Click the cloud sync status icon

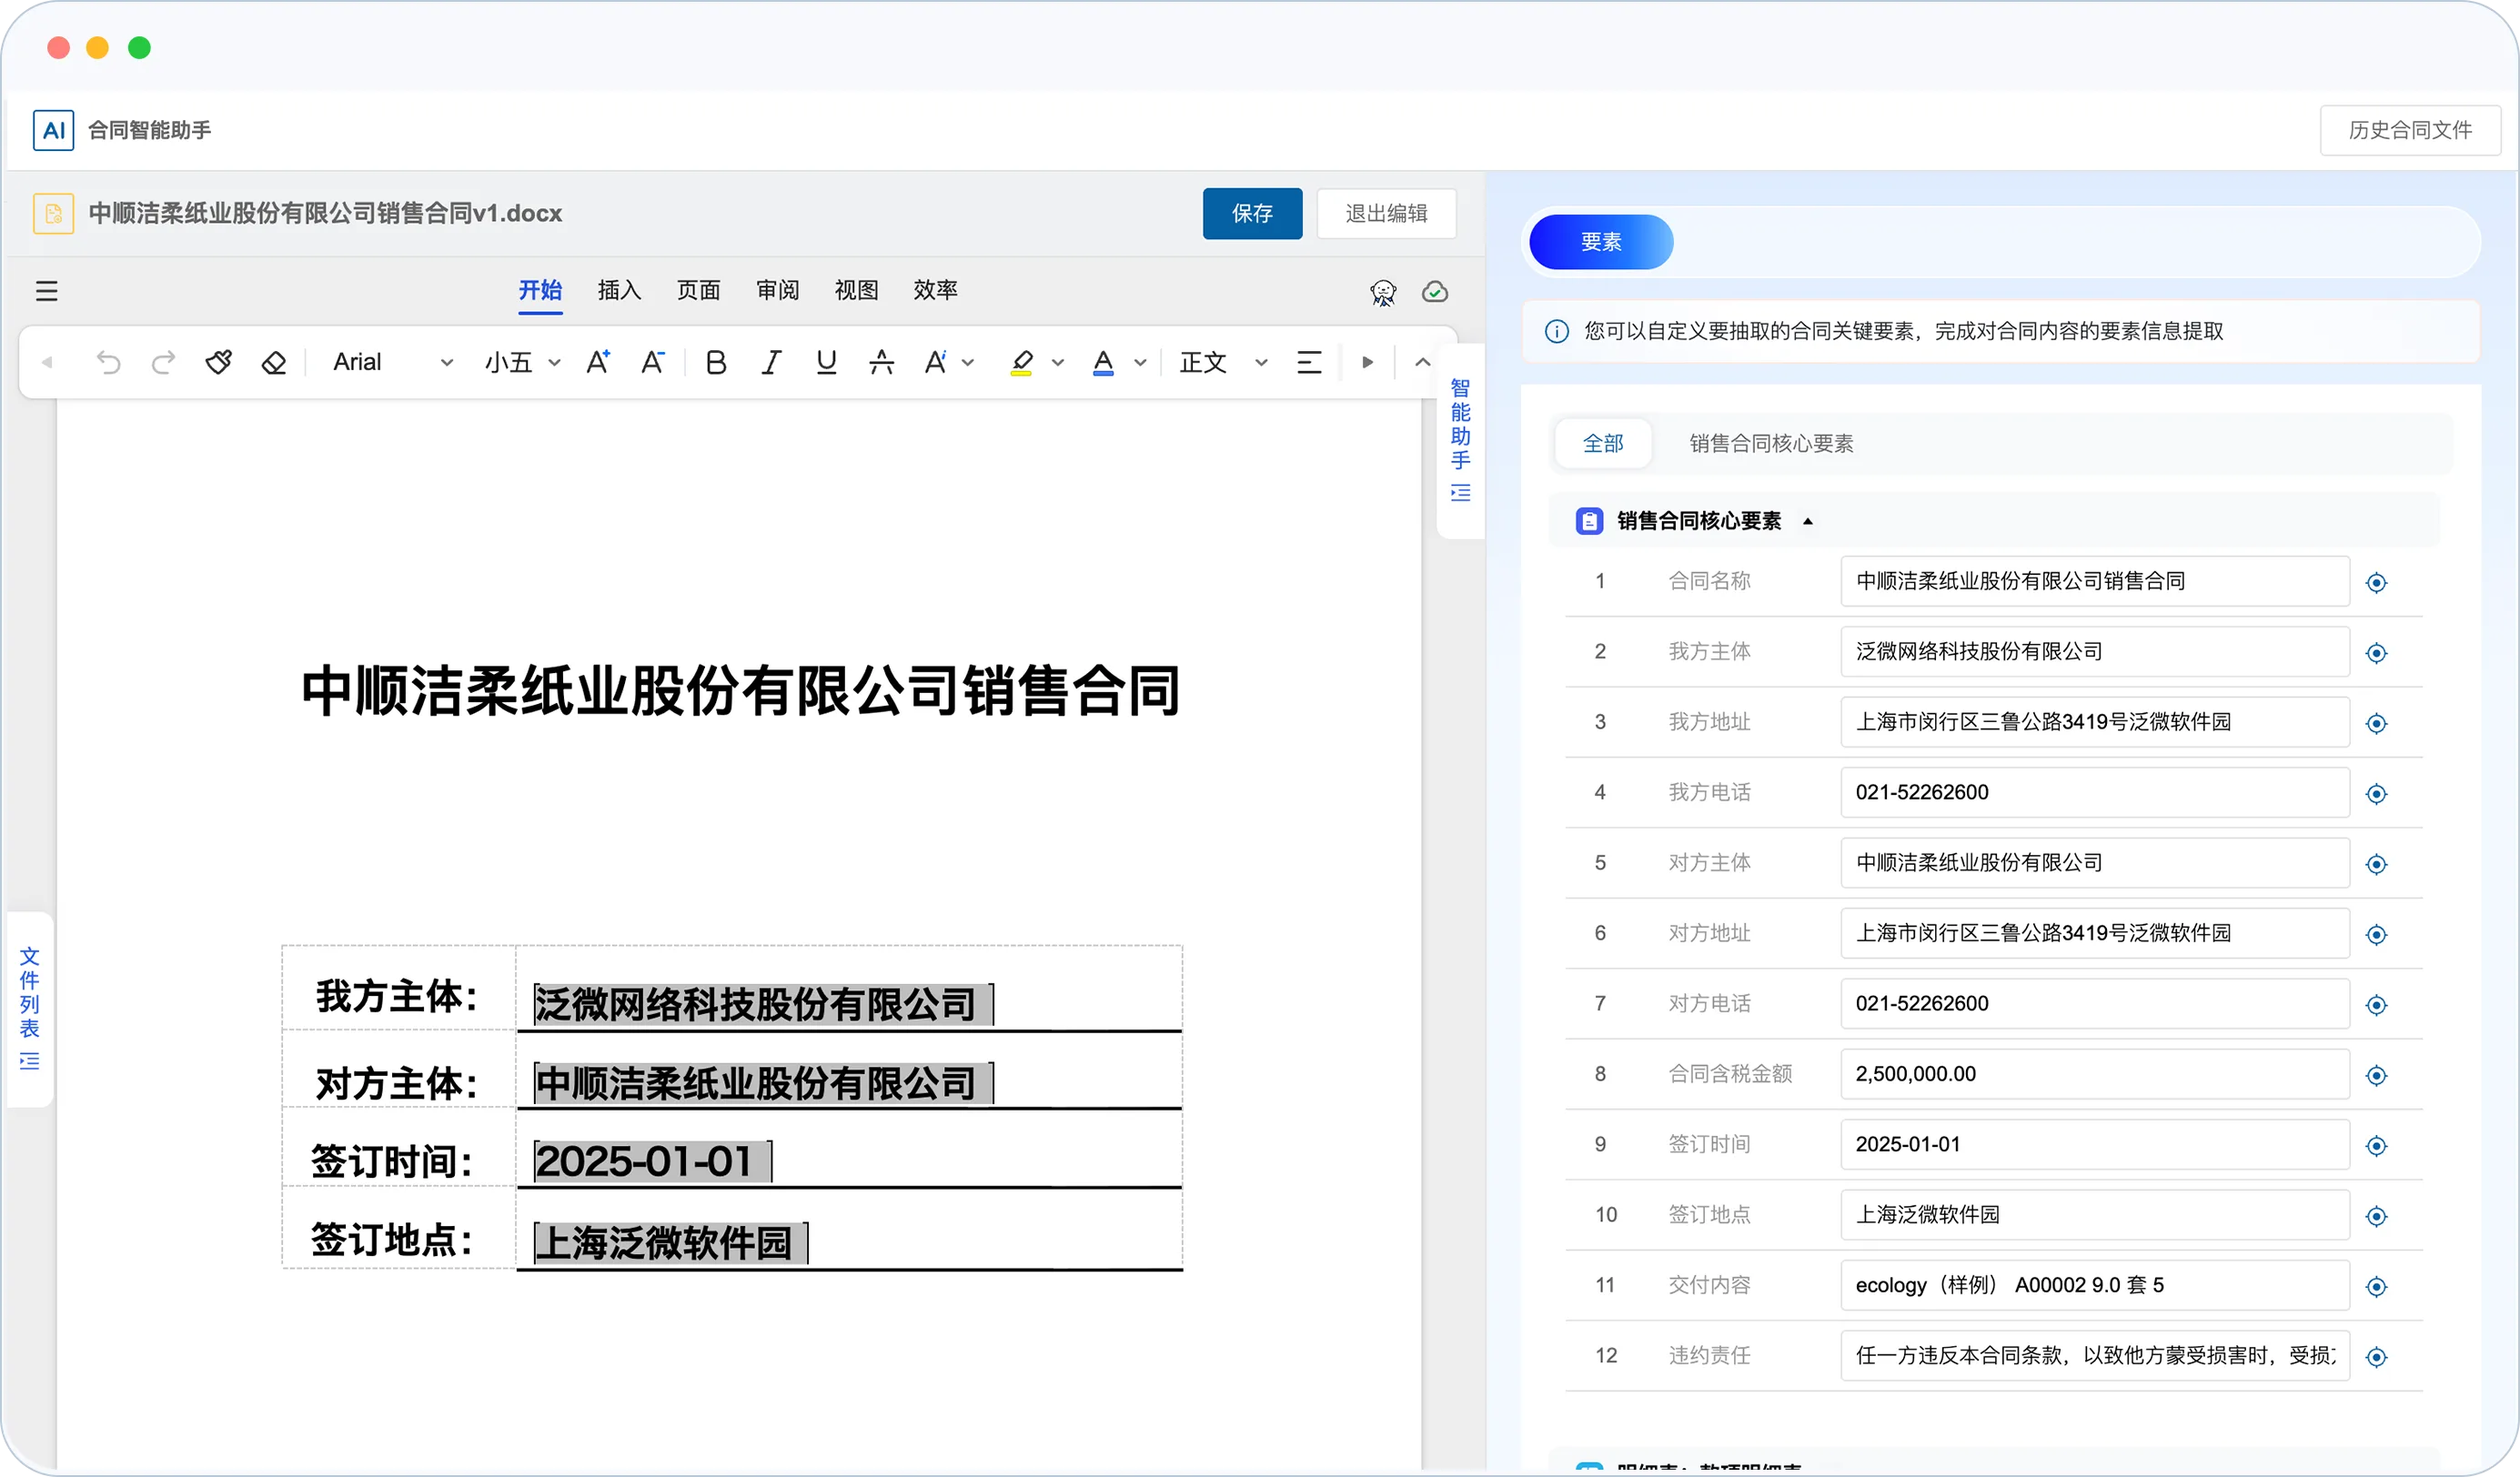(1435, 291)
